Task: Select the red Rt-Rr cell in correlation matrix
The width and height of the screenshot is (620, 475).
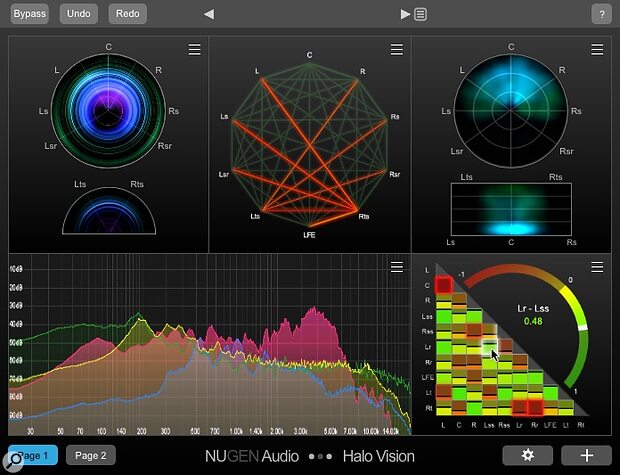Action: tap(535, 408)
